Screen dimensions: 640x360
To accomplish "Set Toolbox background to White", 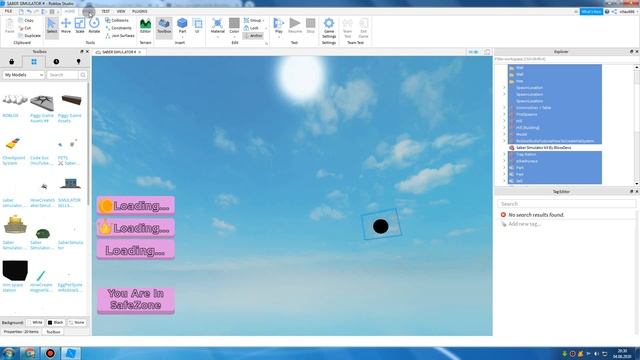I will (35, 322).
